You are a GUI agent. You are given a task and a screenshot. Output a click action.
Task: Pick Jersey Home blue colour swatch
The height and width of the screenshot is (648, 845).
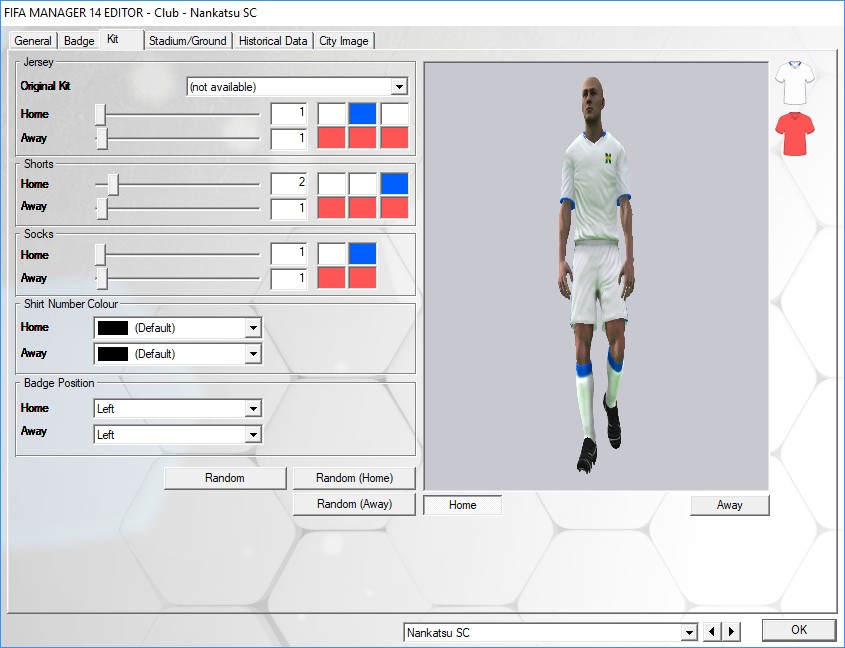(363, 114)
